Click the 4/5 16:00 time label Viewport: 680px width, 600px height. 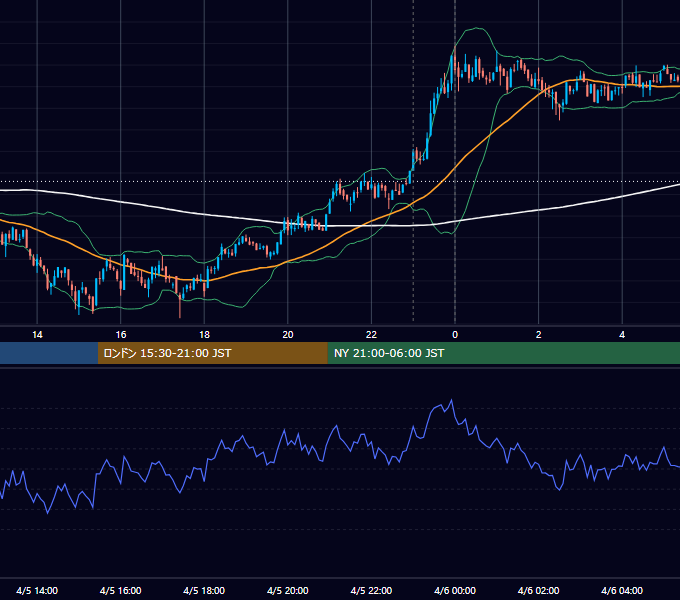tap(121, 590)
